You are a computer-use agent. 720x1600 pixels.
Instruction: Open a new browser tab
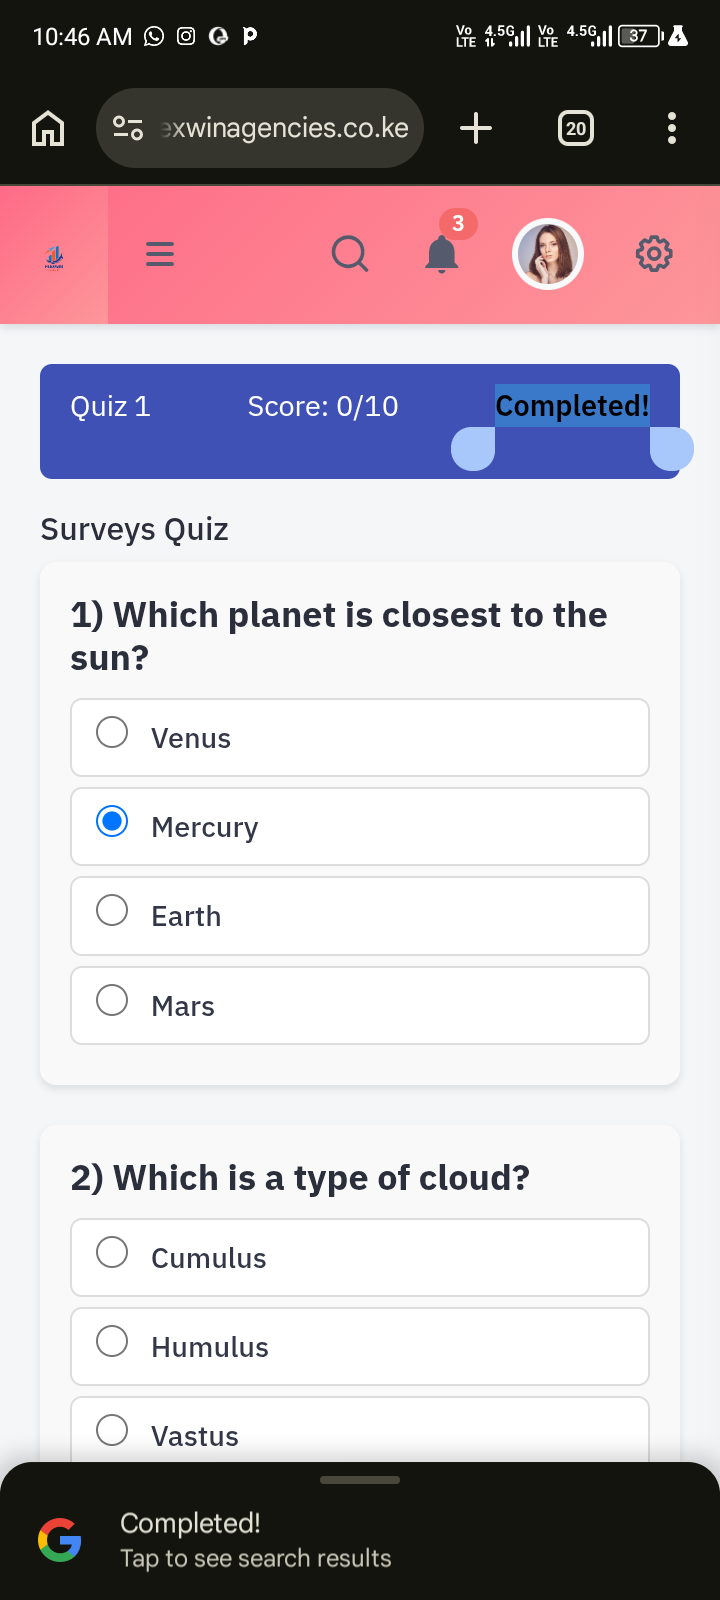point(476,128)
